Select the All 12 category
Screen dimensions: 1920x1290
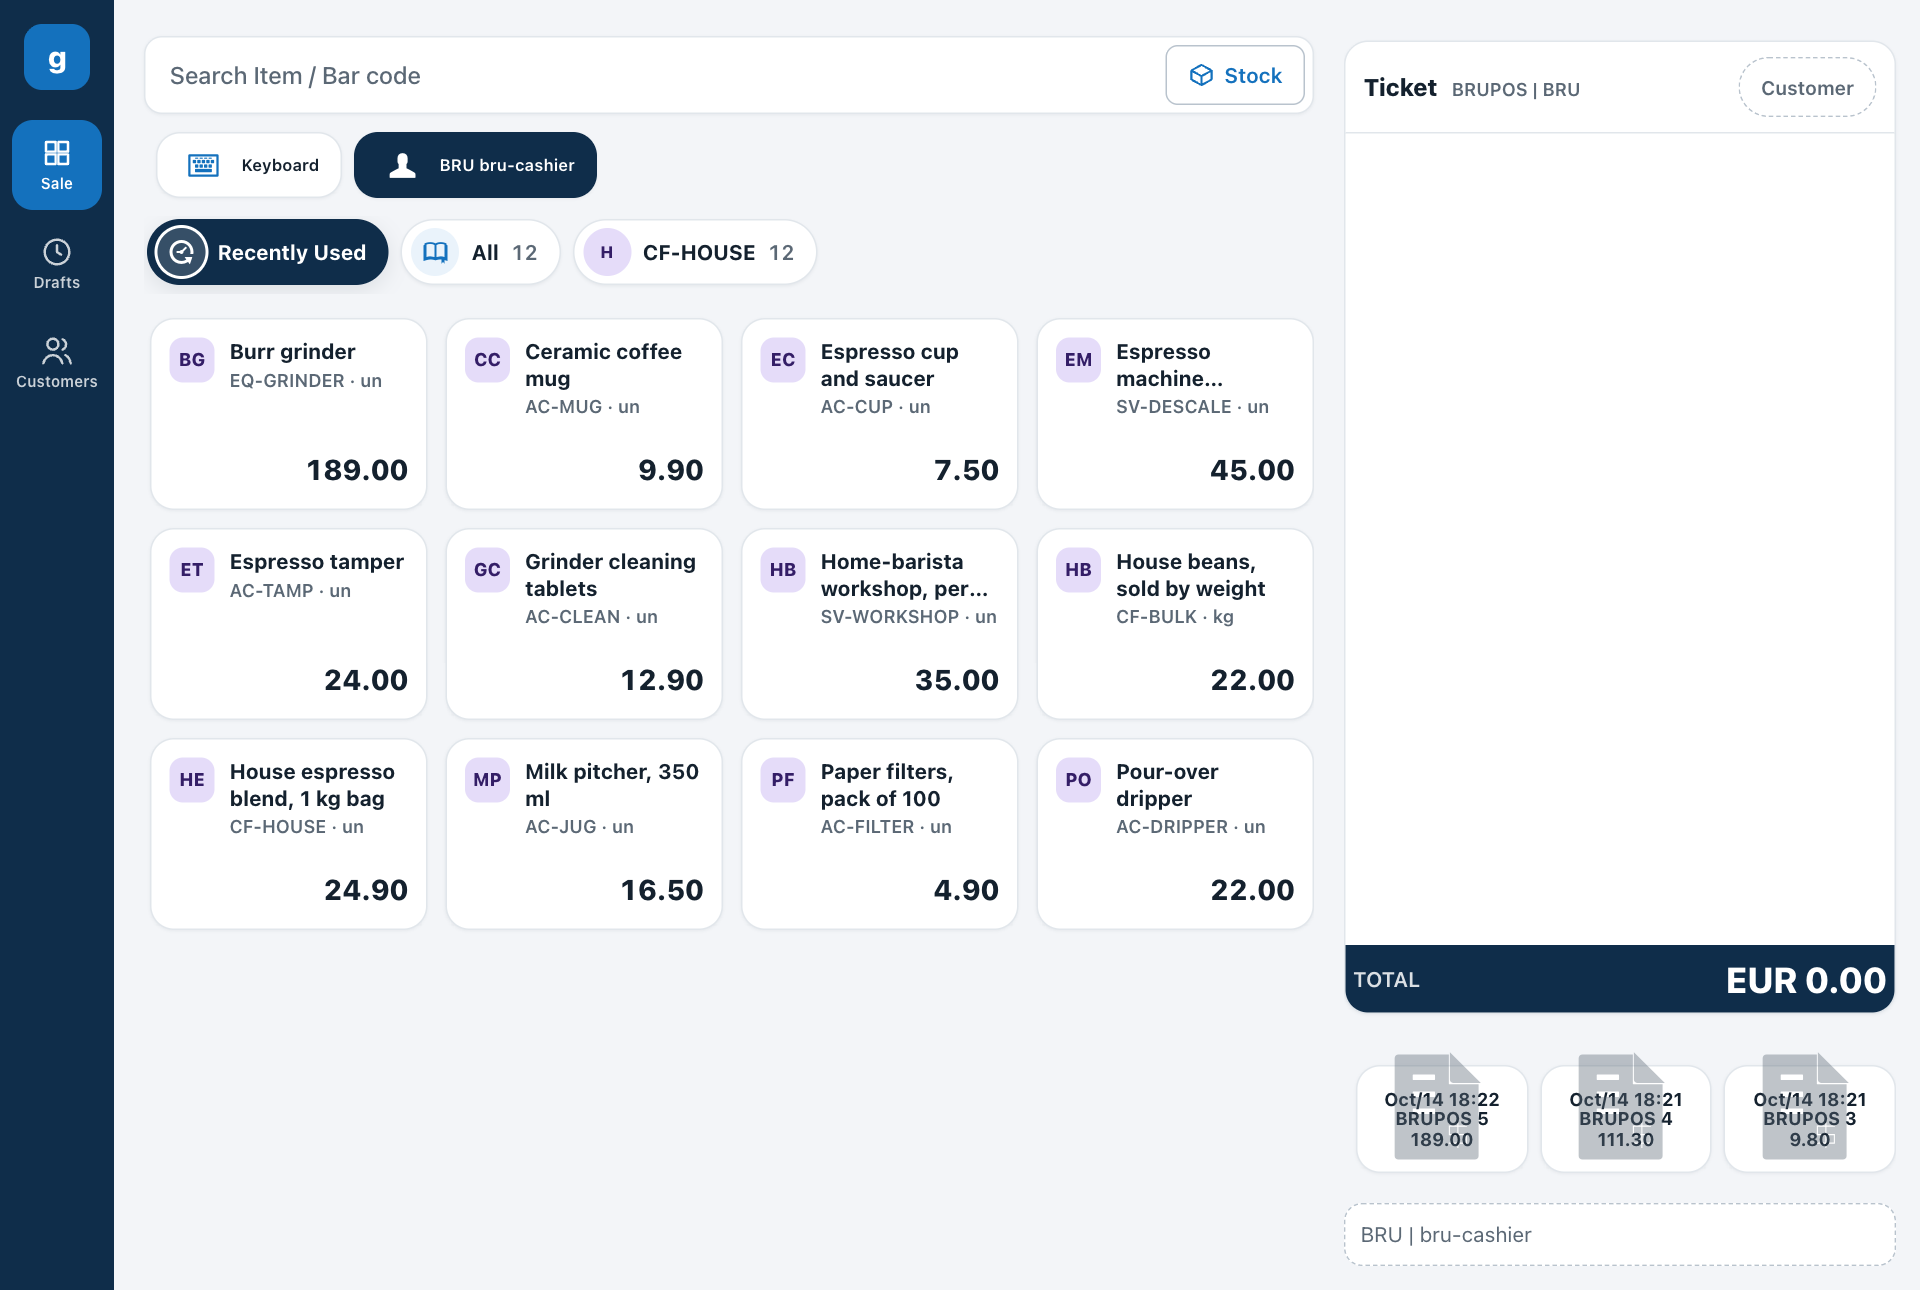click(480, 252)
